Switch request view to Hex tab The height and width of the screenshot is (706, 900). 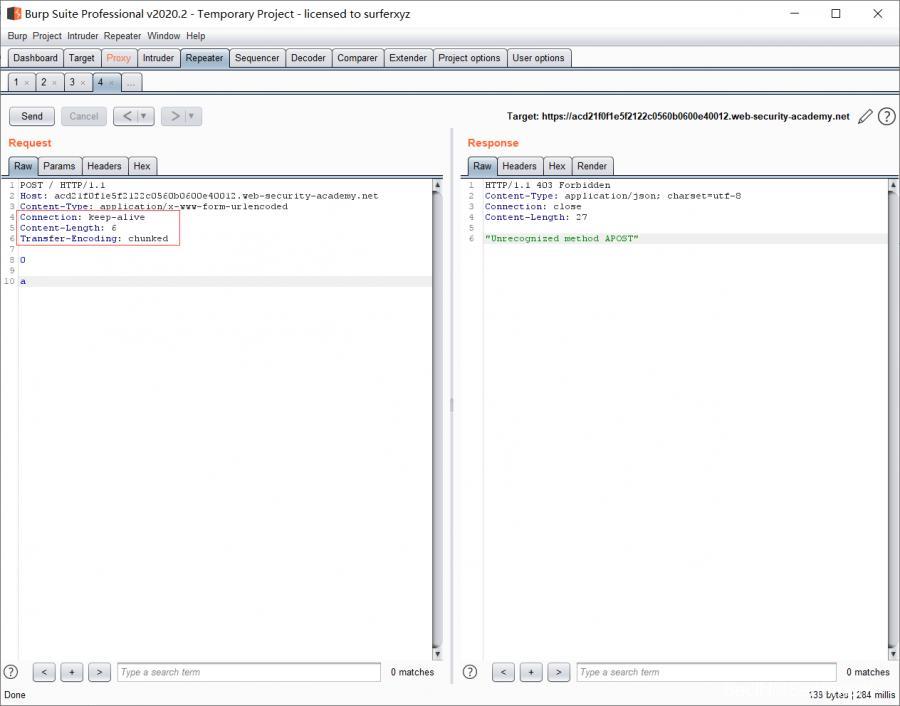142,166
